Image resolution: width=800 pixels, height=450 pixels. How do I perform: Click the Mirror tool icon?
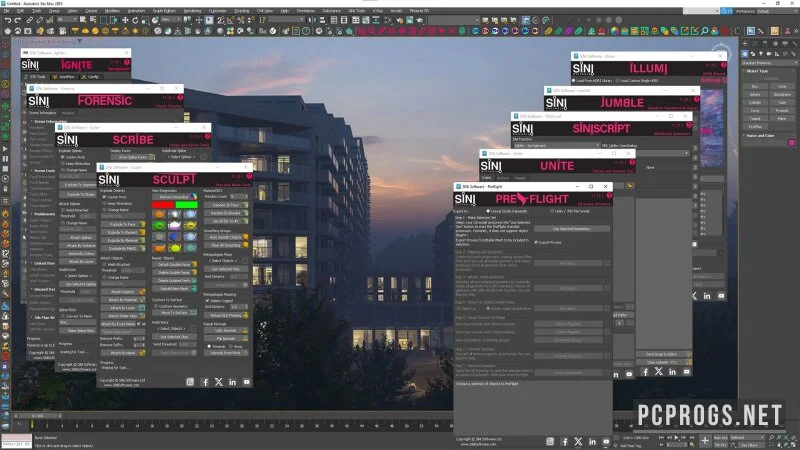tap(313, 20)
